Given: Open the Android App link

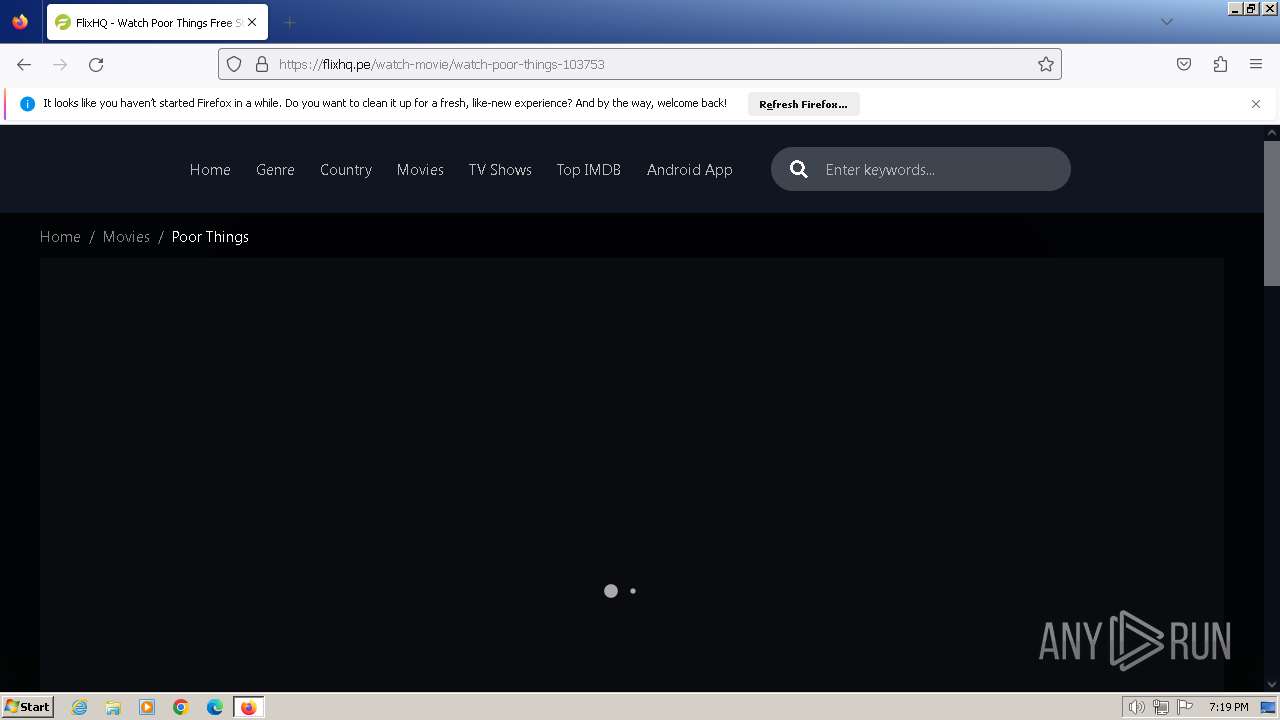Looking at the screenshot, I should click(690, 170).
